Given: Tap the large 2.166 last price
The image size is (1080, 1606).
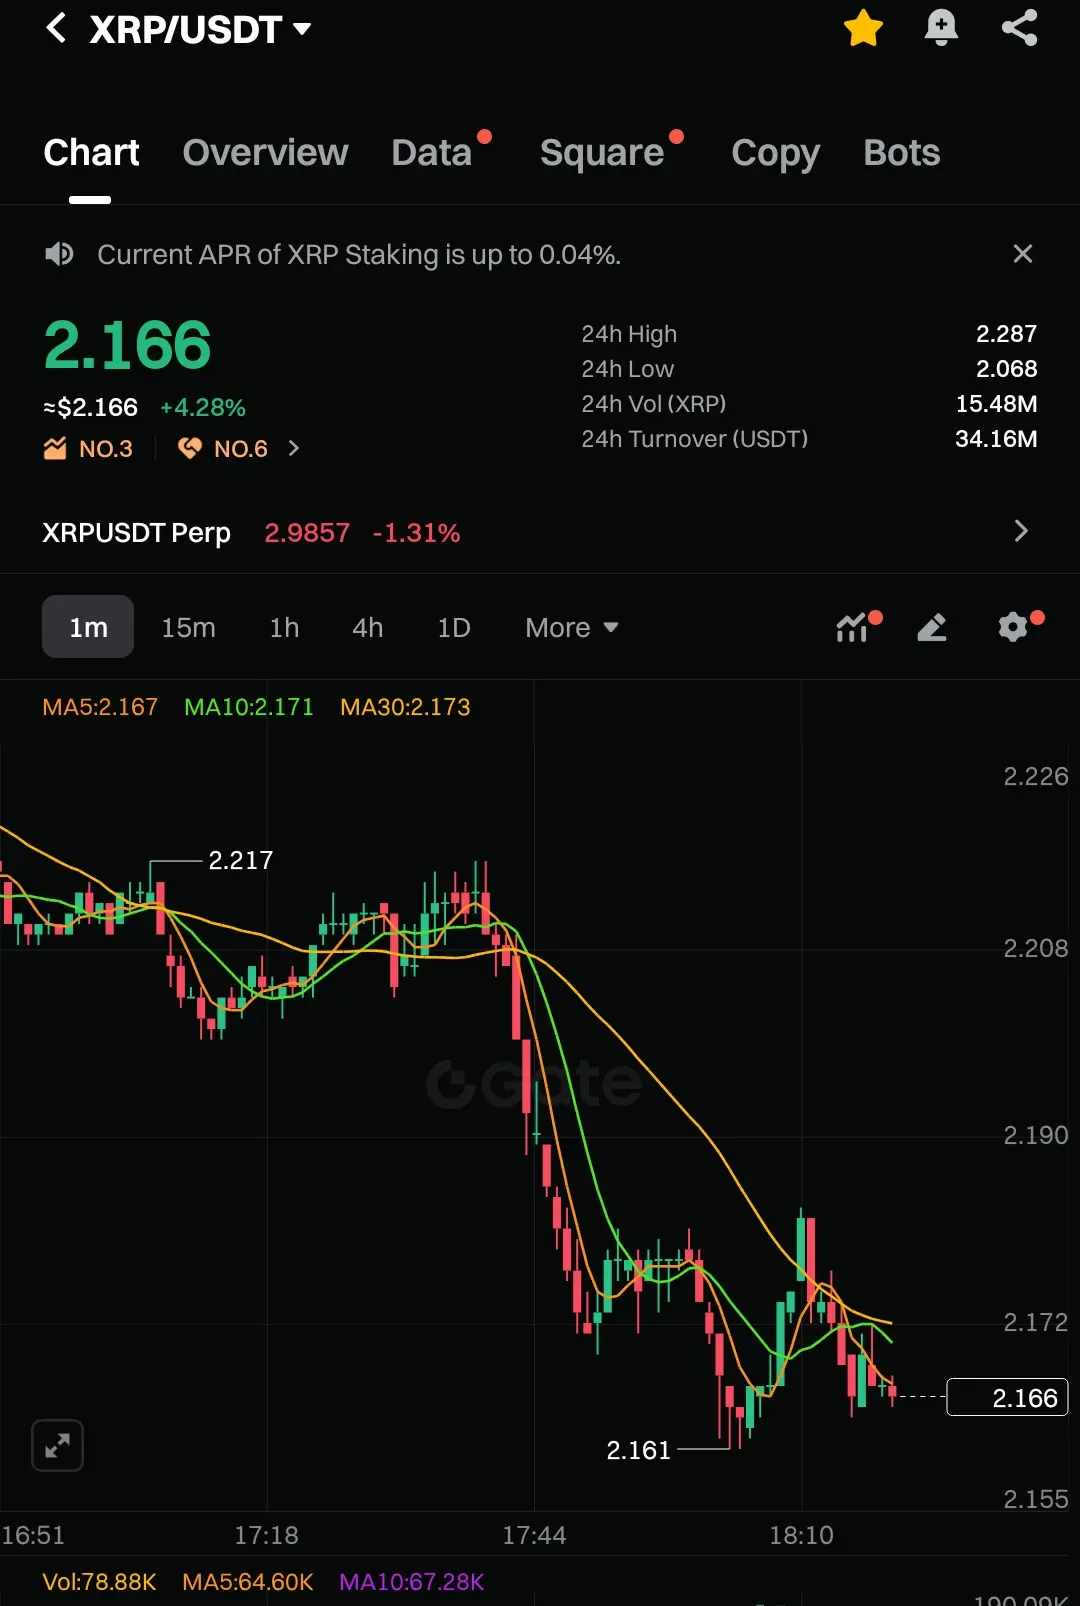Looking at the screenshot, I should click(x=127, y=345).
